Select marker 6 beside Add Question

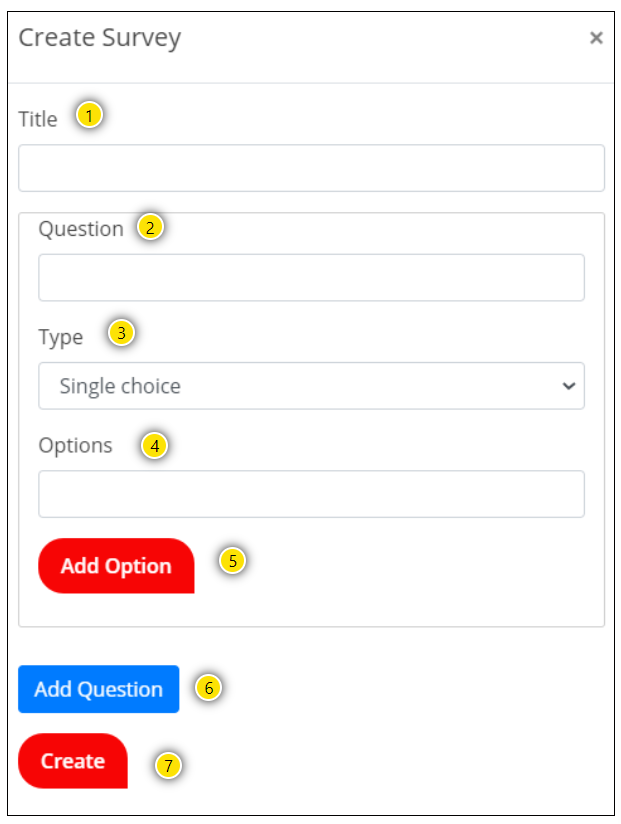(208, 688)
